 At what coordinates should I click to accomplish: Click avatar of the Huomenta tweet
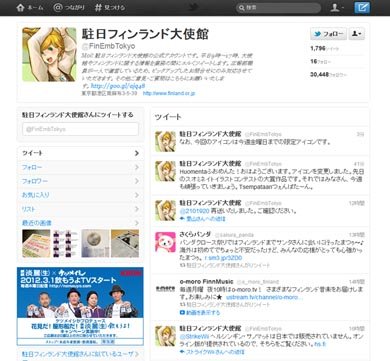click(x=165, y=171)
